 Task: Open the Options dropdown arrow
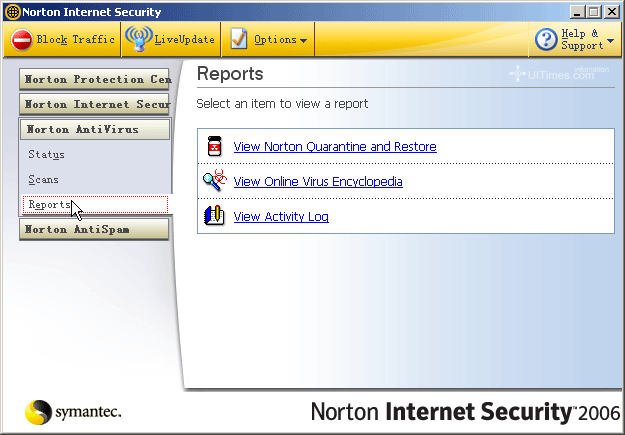303,41
